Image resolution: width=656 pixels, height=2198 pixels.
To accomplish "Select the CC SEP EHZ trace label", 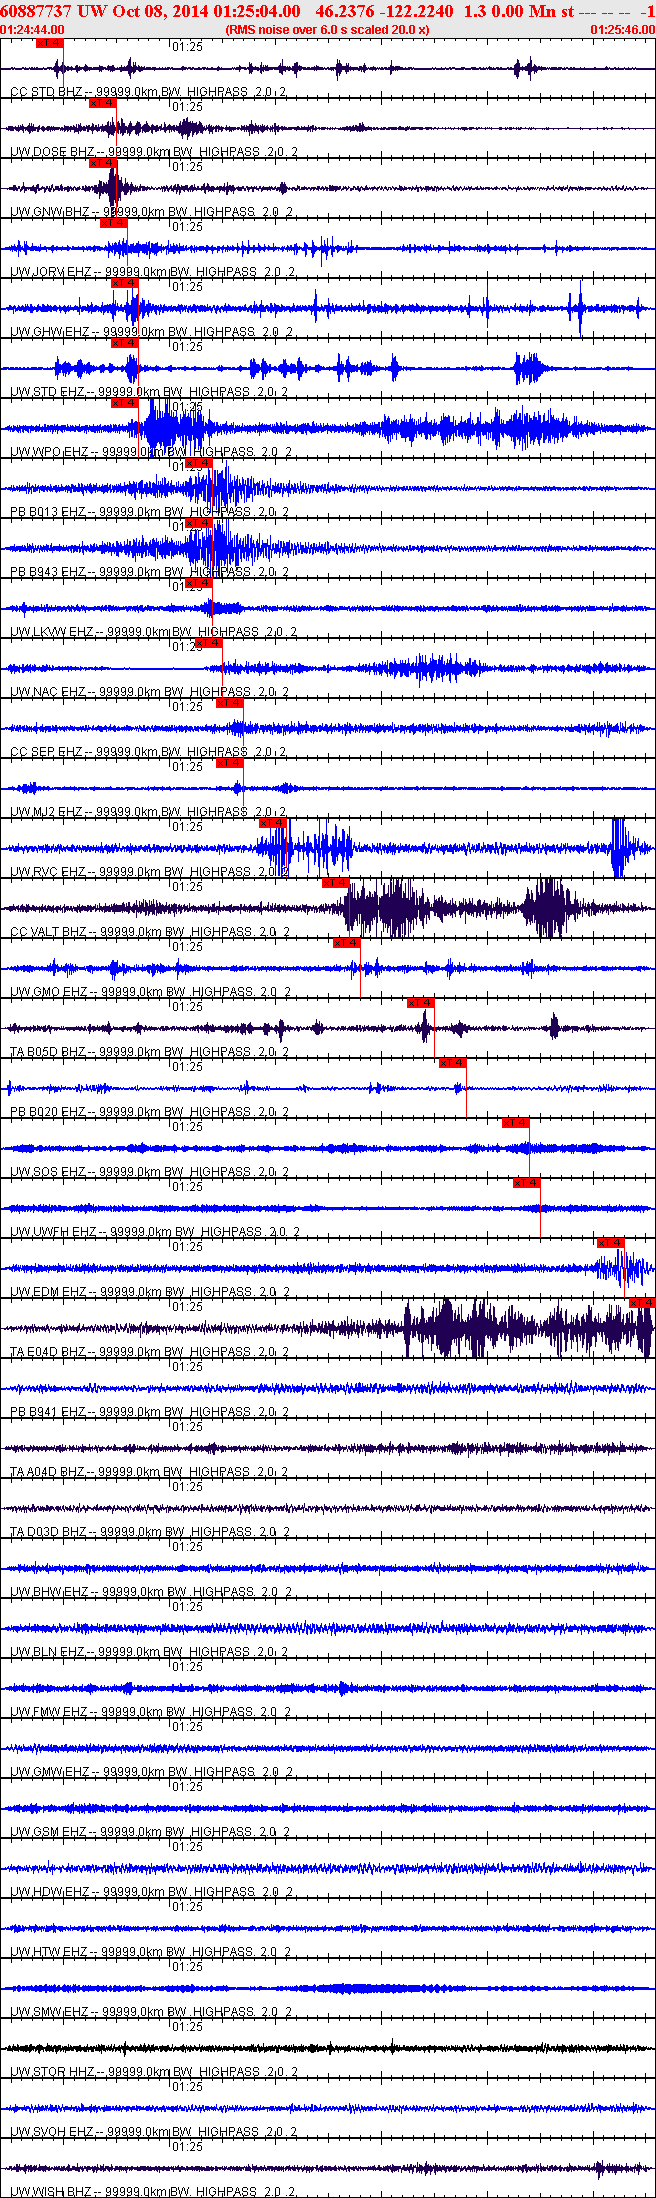I will coord(147,752).
